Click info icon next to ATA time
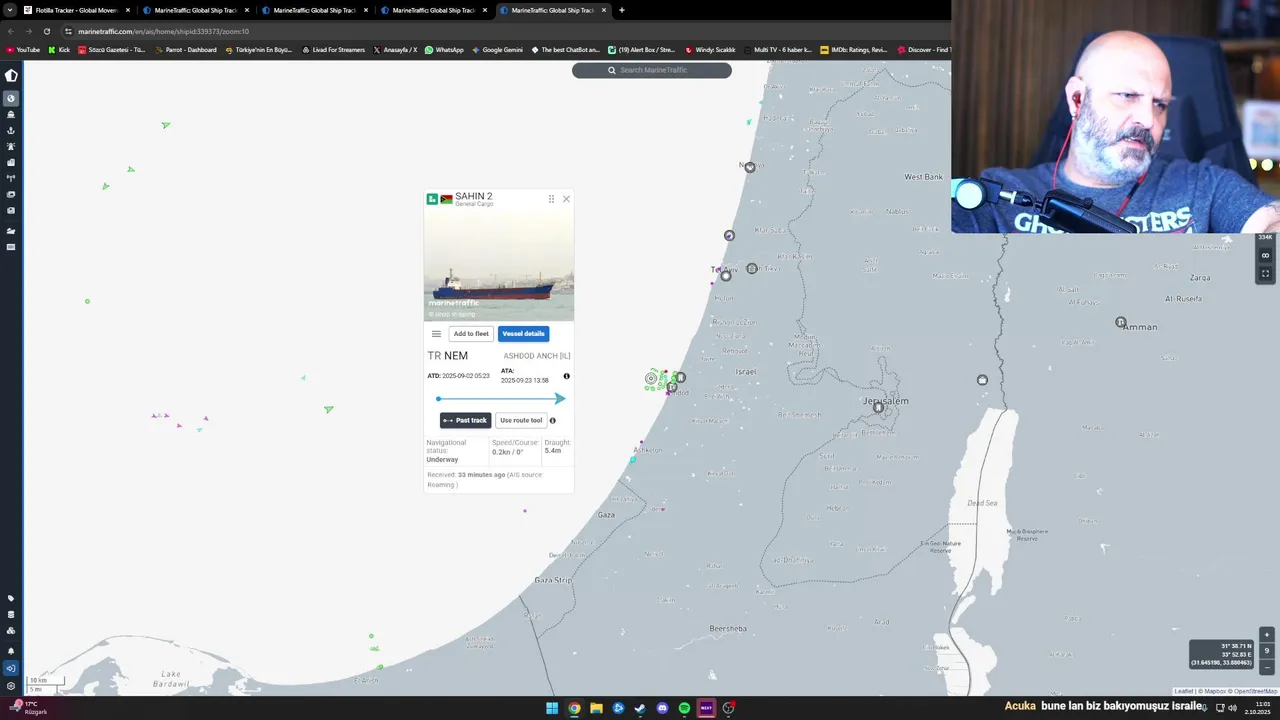Viewport: 1280px width, 720px height. pyautogui.click(x=566, y=376)
